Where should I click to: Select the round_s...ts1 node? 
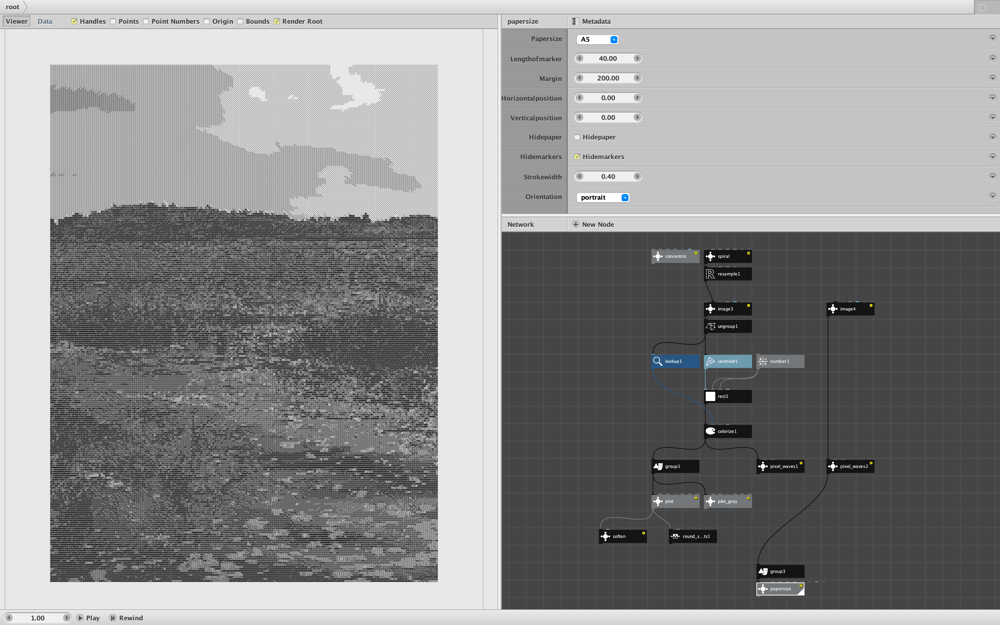point(693,536)
